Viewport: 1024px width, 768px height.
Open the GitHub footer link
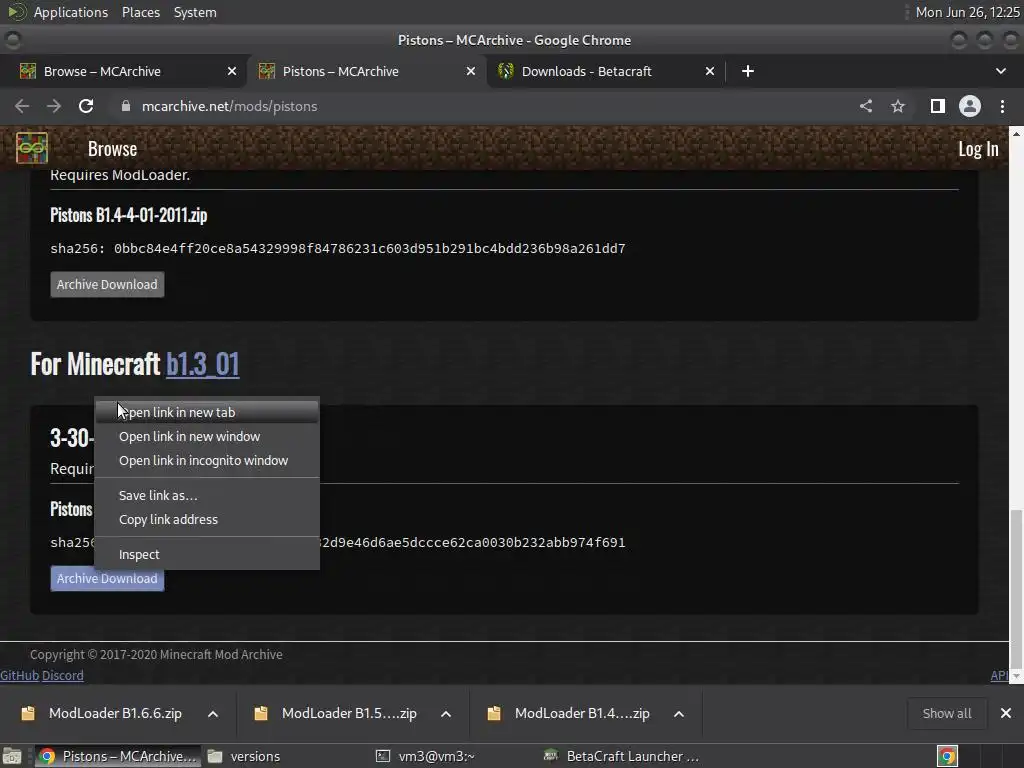[x=20, y=675]
